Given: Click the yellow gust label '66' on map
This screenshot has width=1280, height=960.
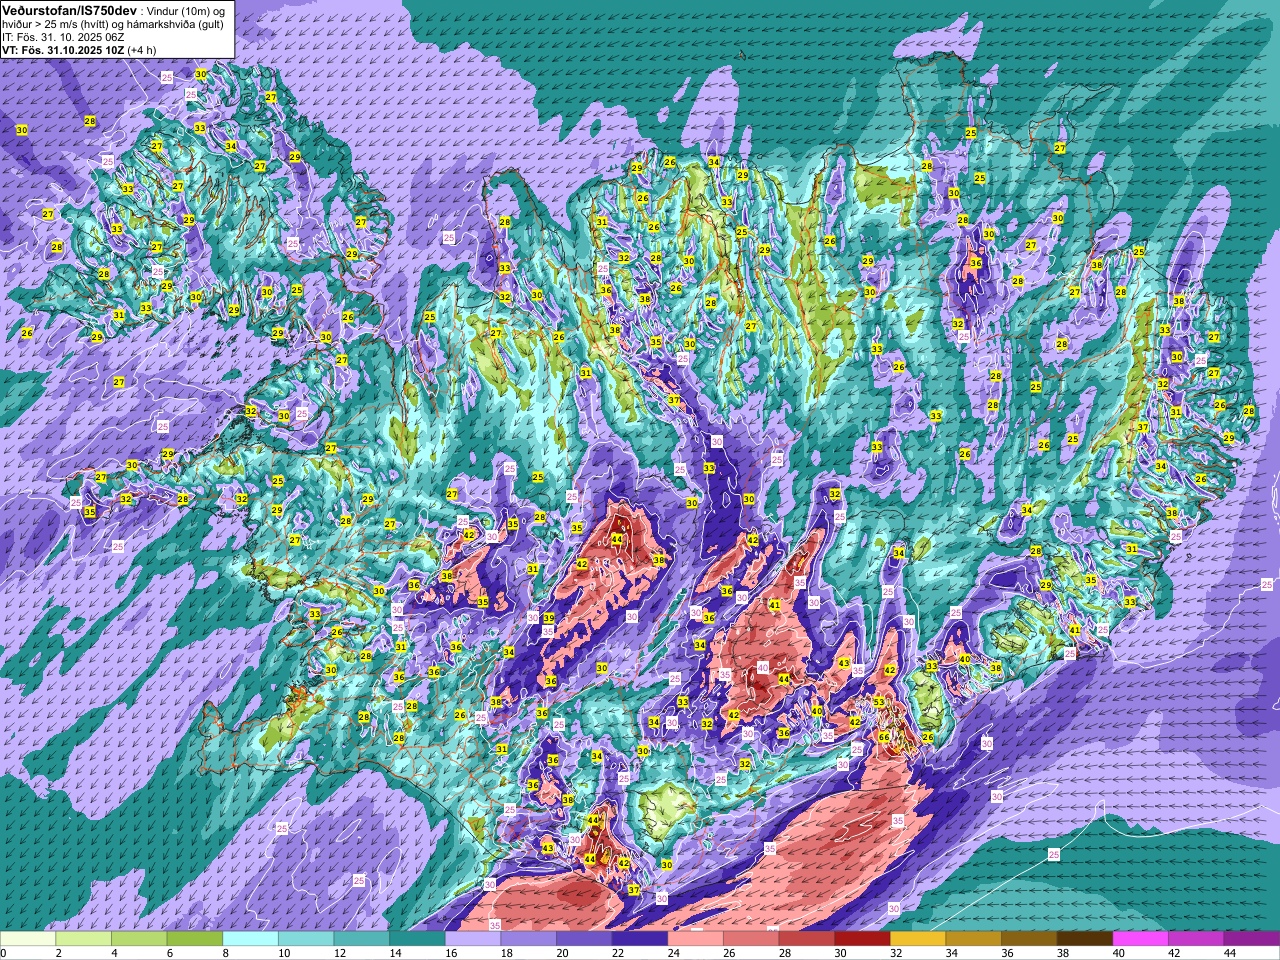Looking at the screenshot, I should 884,737.
